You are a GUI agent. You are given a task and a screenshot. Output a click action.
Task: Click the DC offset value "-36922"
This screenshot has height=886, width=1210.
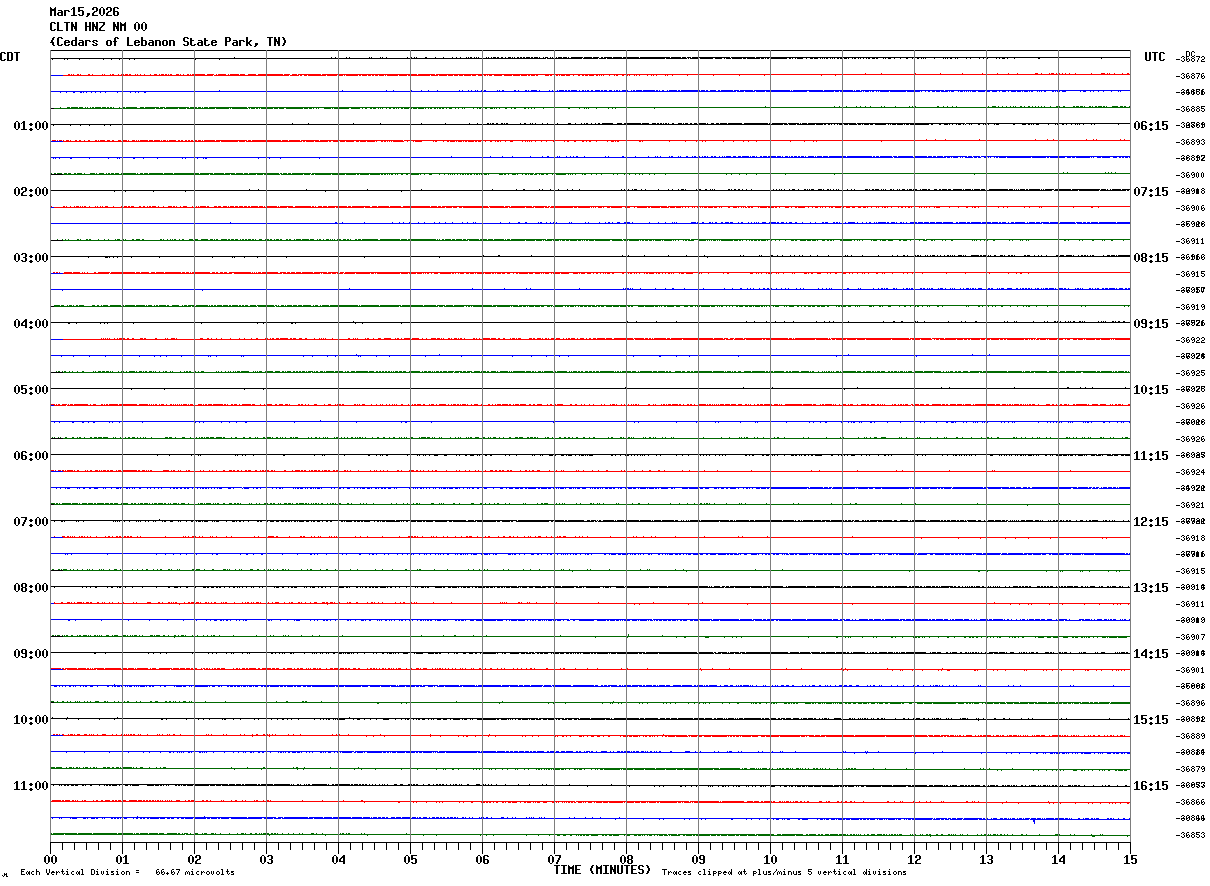[x=1191, y=340]
